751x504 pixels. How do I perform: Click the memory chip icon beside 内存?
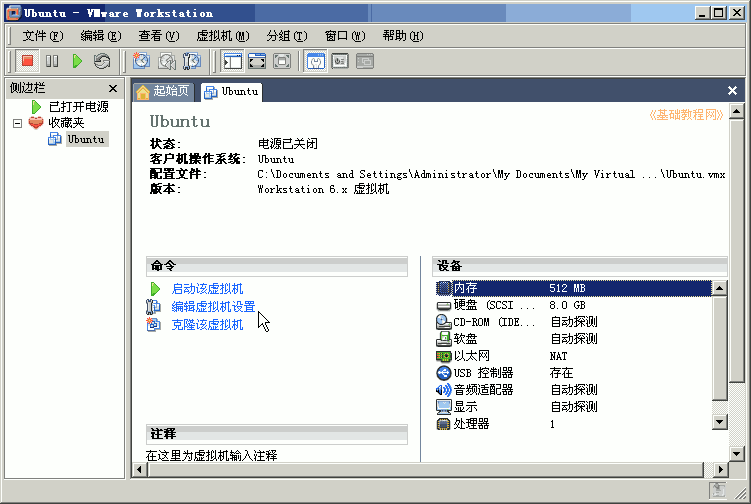click(x=444, y=288)
